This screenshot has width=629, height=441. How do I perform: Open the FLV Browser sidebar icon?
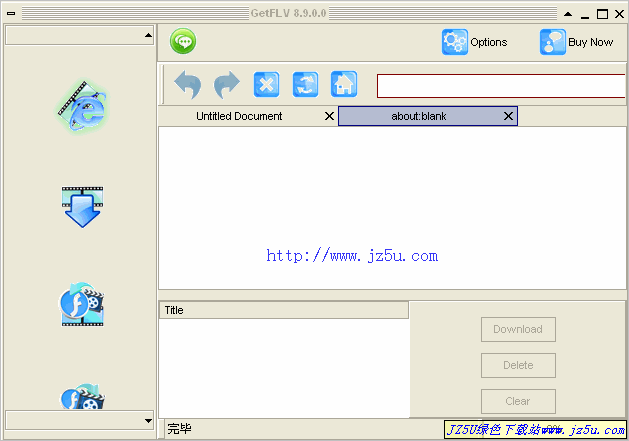click(82, 106)
